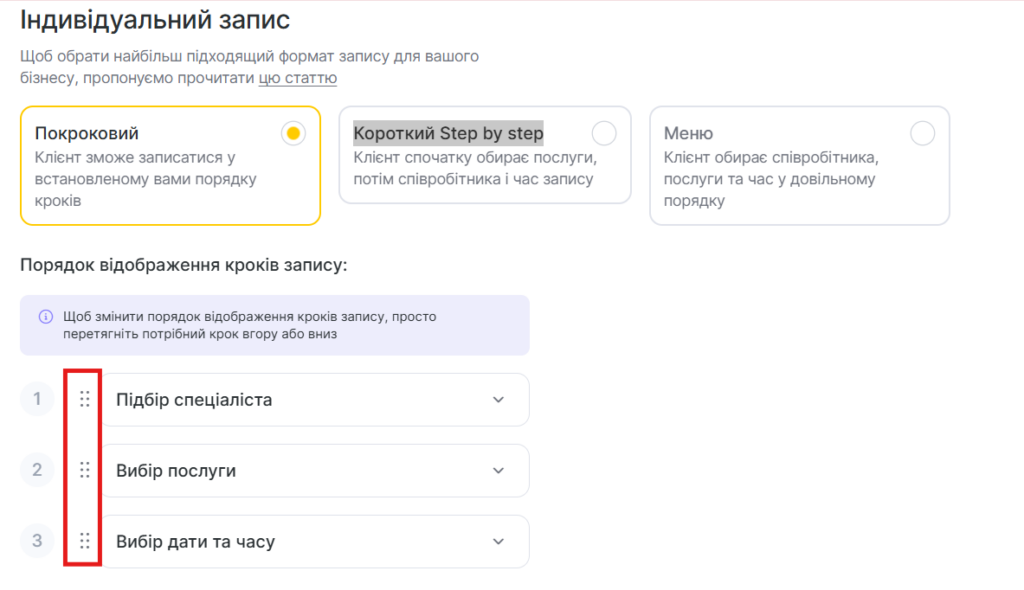Click the Підбір спеціаліста step label
Image resolution: width=1024 pixels, height=590 pixels.
click(194, 400)
